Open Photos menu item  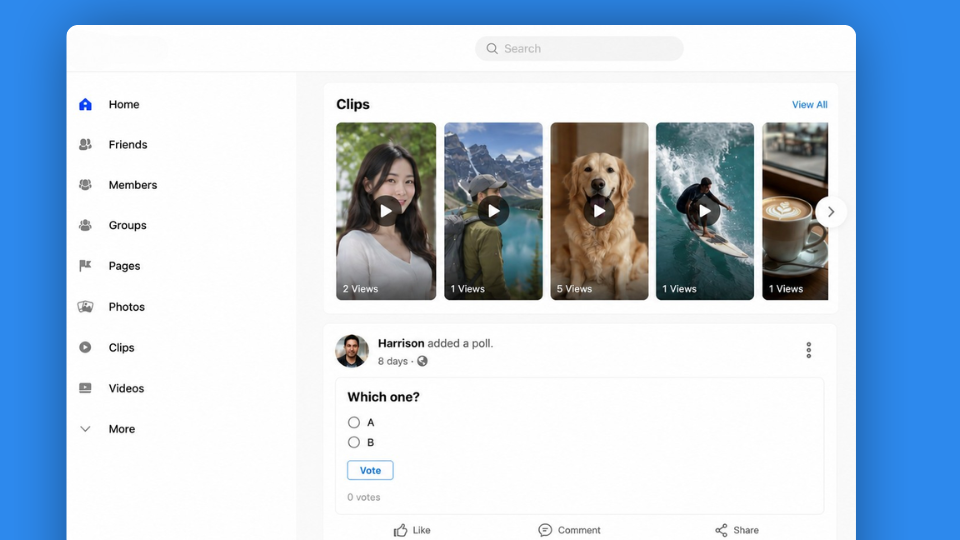pos(127,307)
